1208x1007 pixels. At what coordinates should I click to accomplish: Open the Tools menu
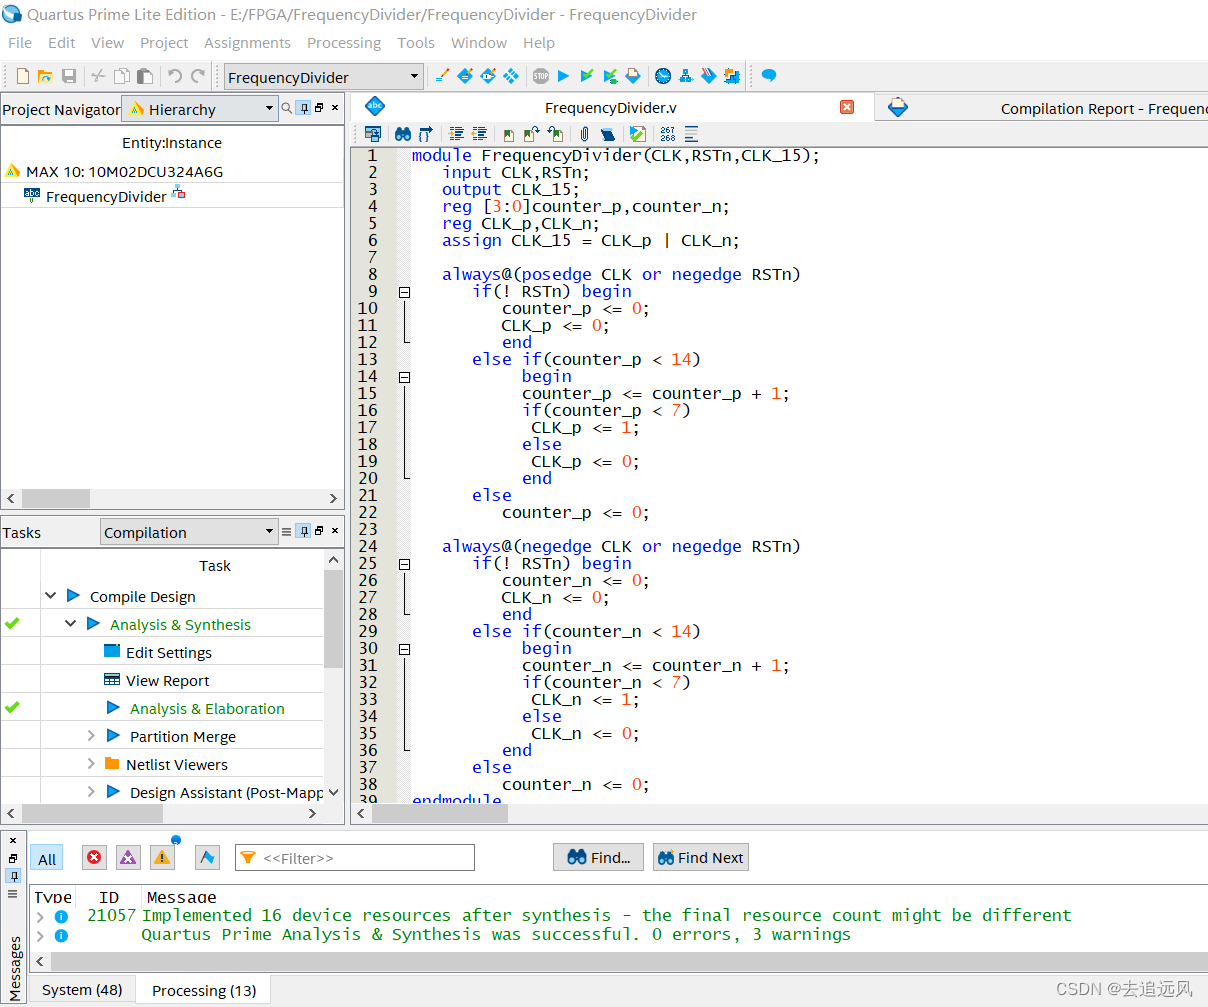click(x=416, y=42)
